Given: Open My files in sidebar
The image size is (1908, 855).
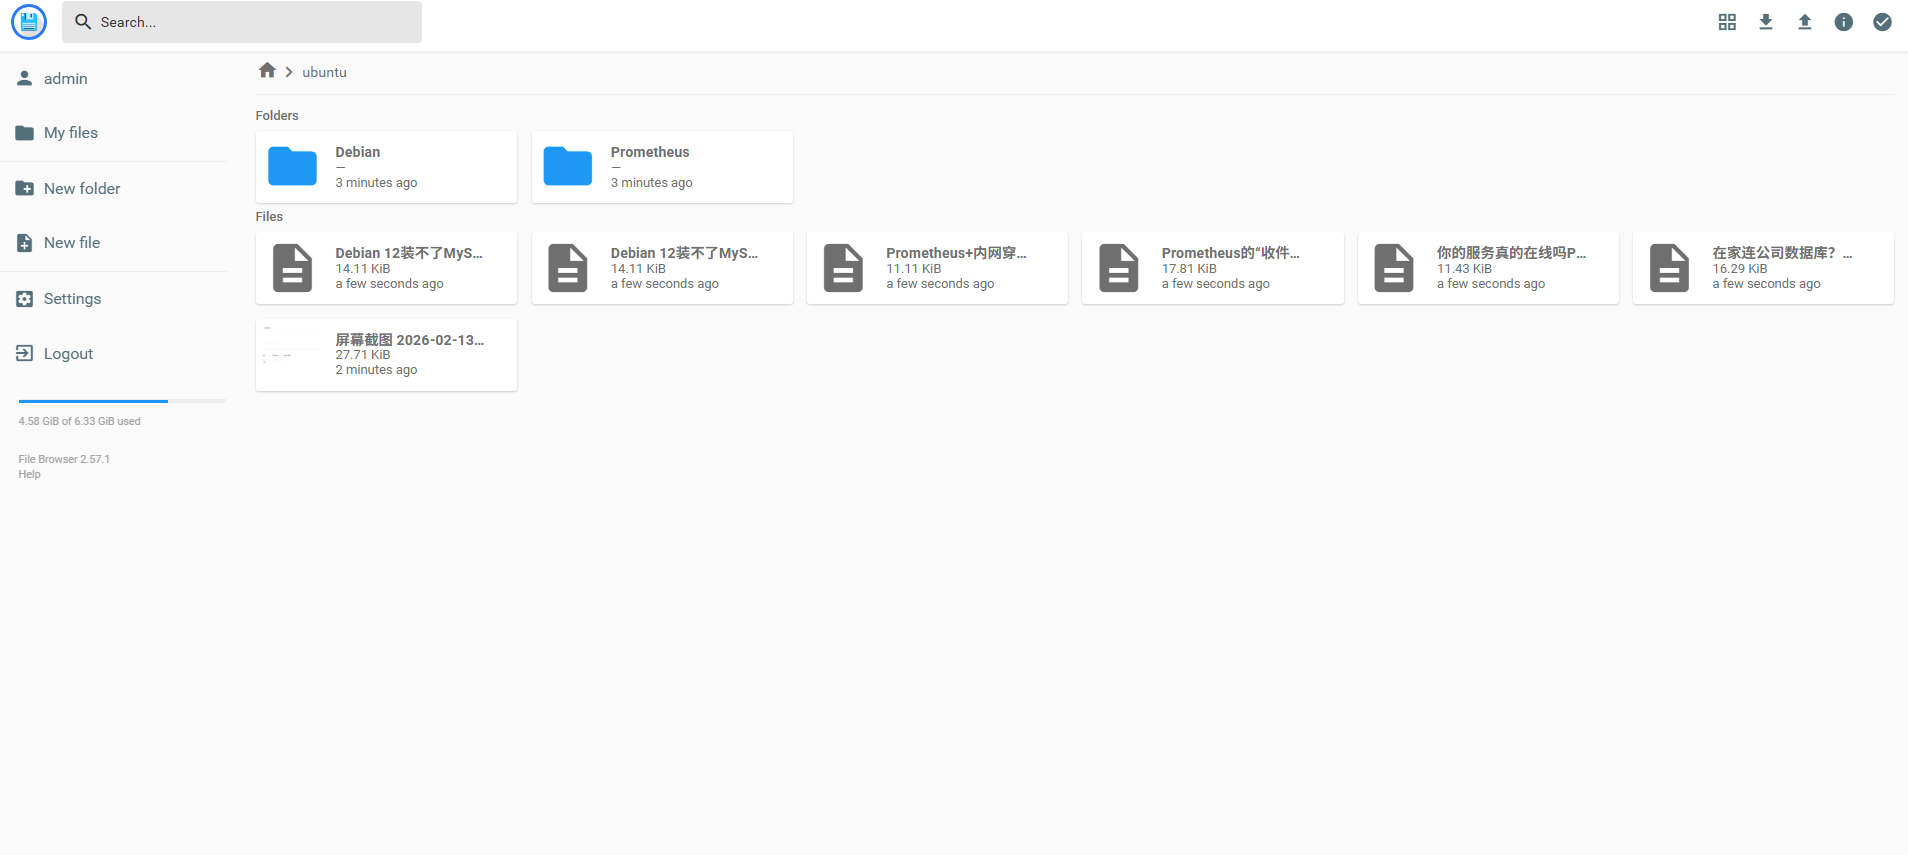Looking at the screenshot, I should pos(70,133).
